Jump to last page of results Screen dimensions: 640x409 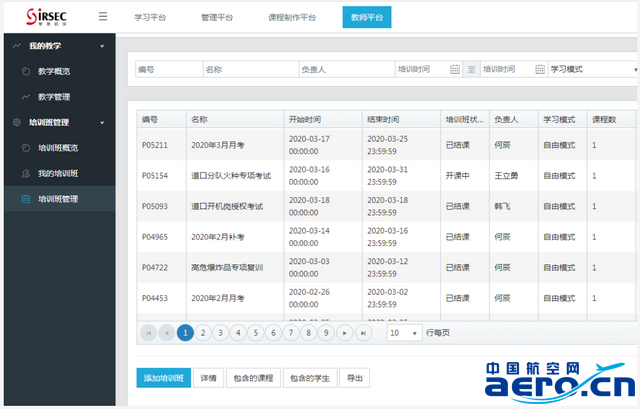click(363, 333)
